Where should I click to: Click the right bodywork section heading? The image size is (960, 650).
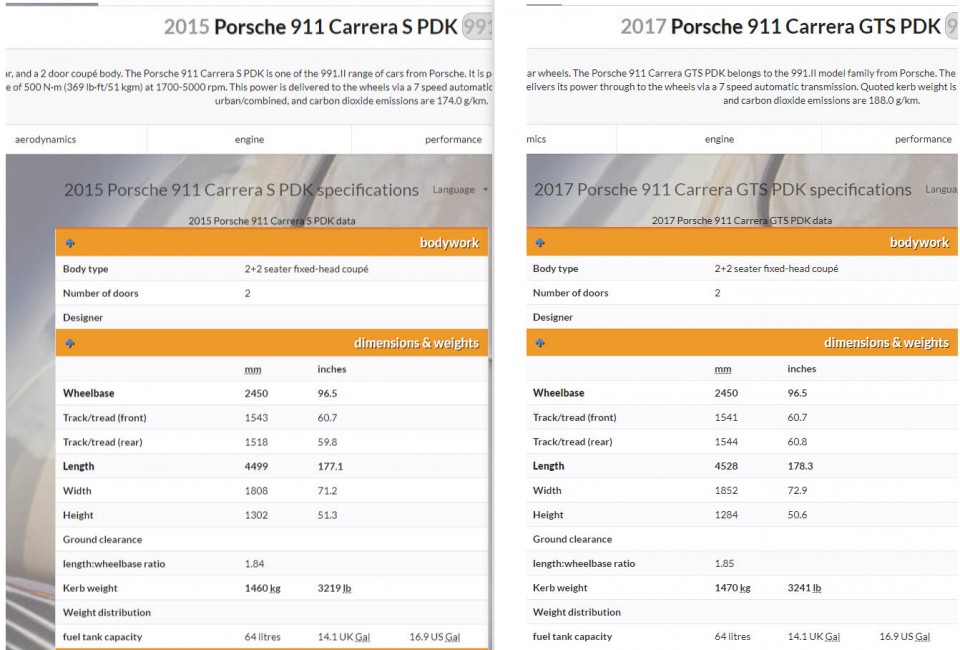pyautogui.click(x=919, y=242)
